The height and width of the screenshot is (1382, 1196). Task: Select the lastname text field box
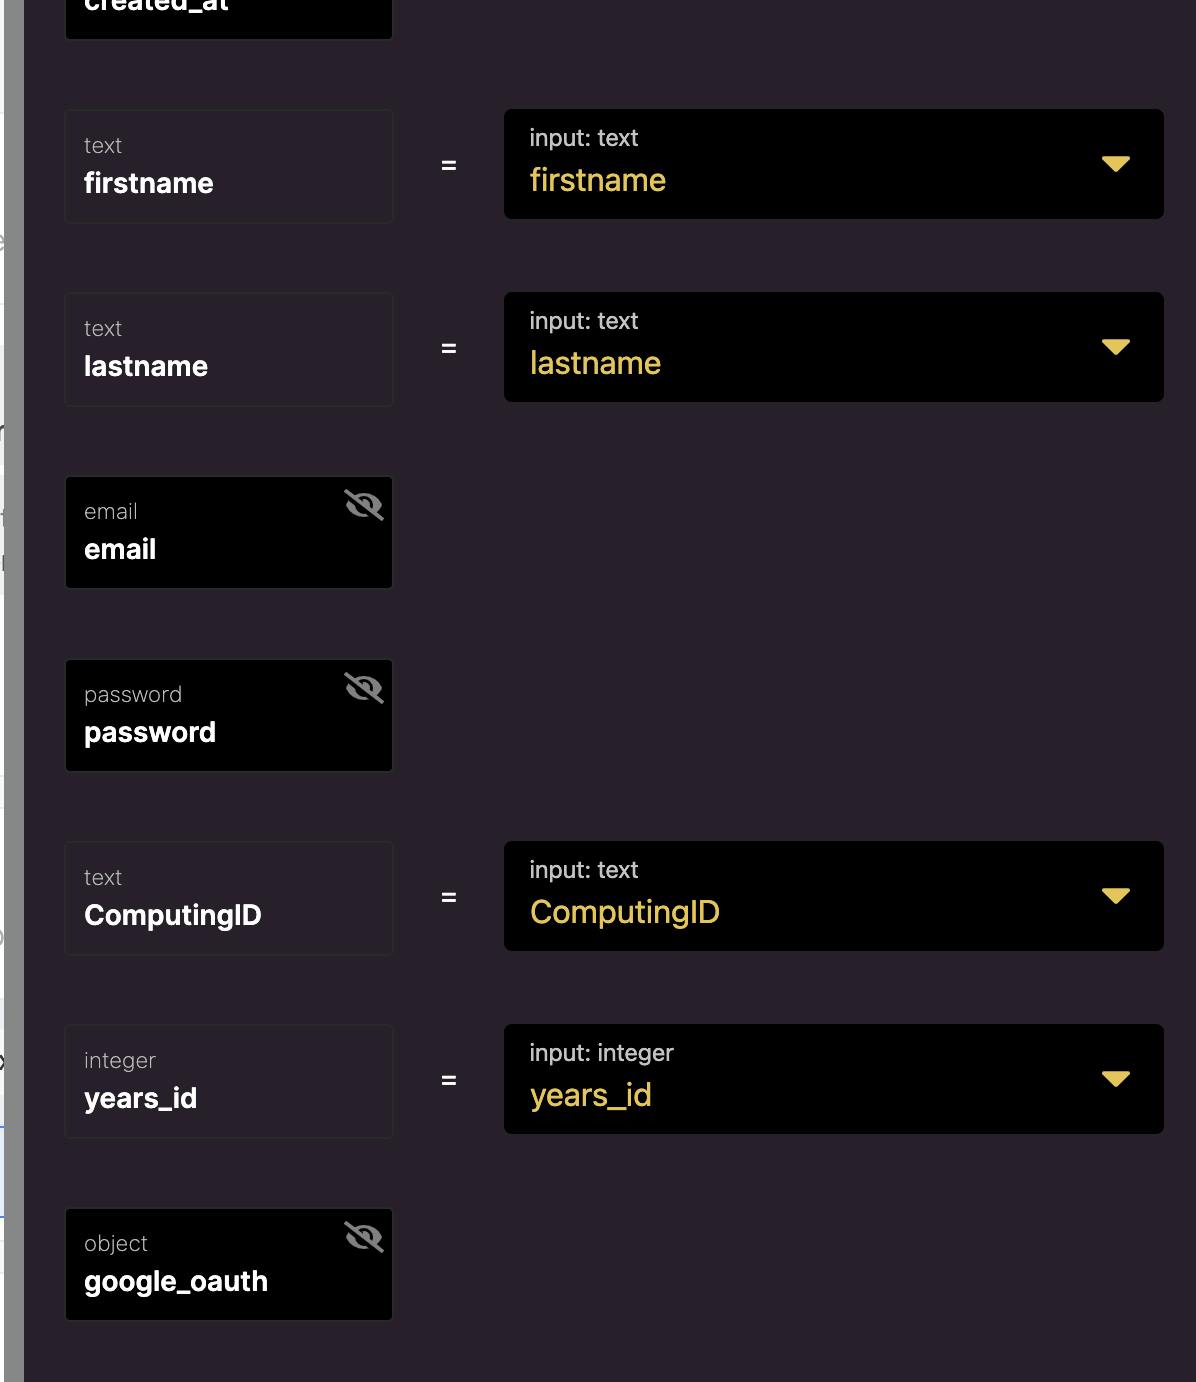228,349
